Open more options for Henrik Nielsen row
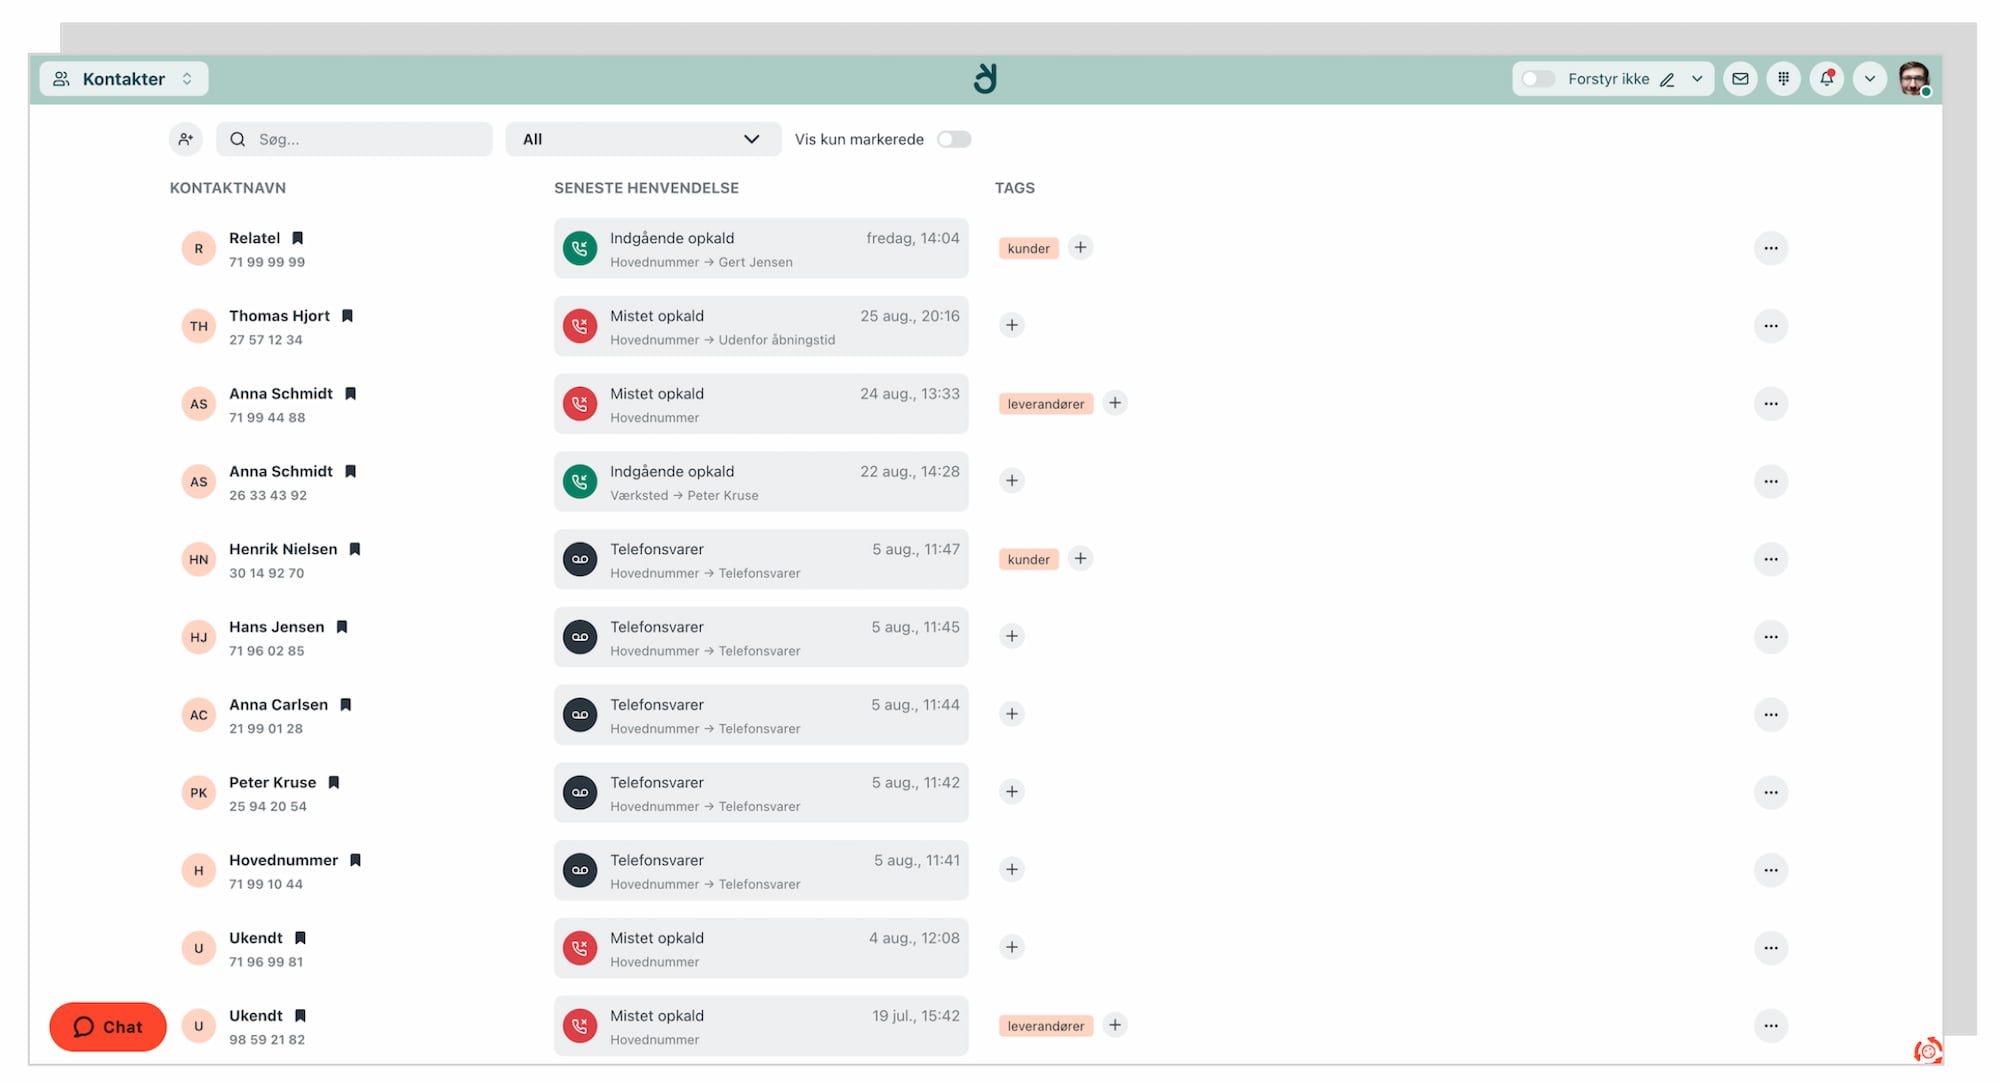 1771,559
